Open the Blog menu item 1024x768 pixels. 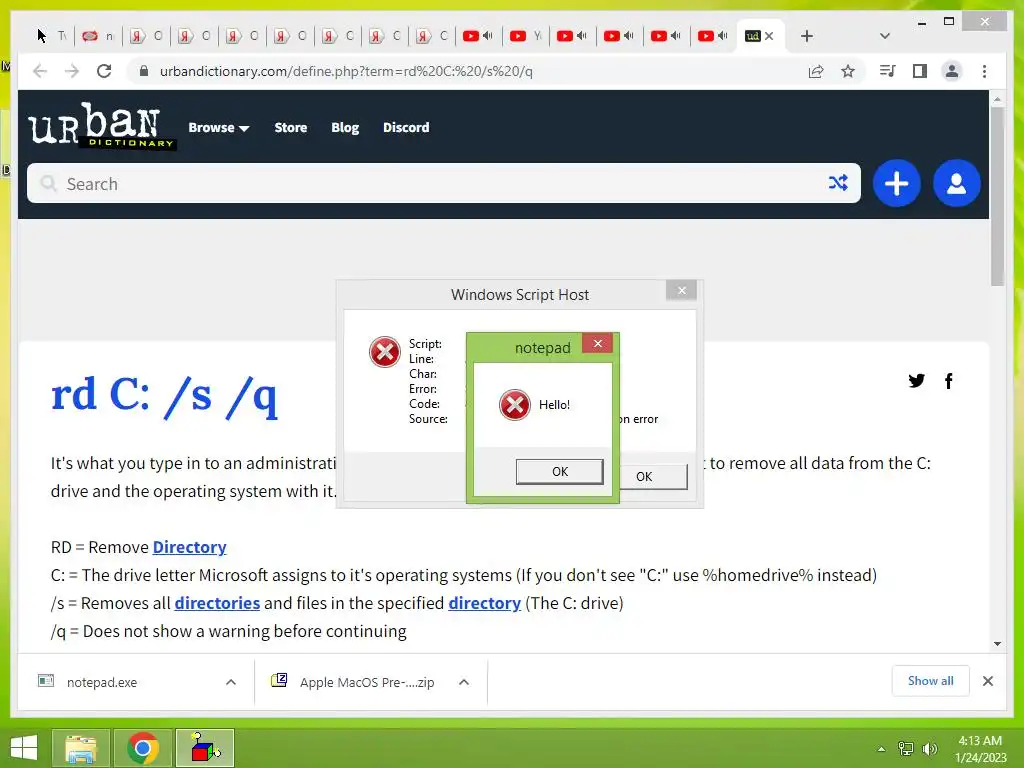pos(345,127)
